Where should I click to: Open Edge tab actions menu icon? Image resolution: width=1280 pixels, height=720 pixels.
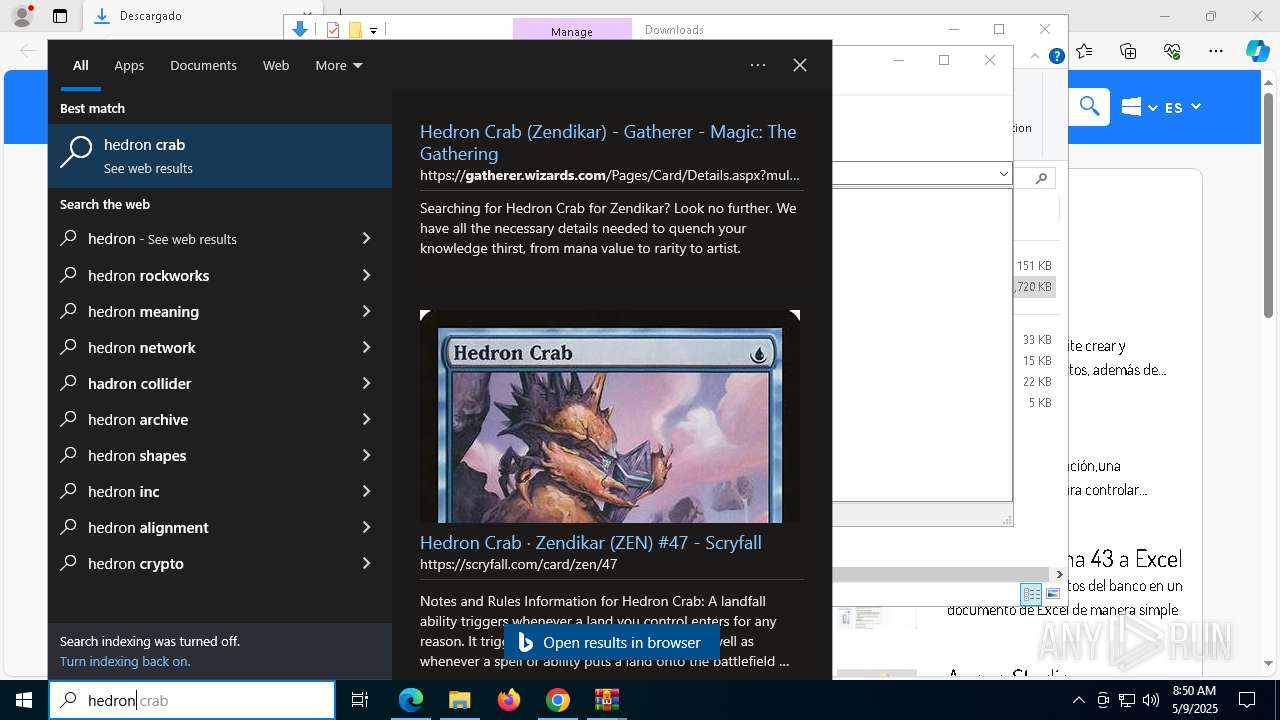point(60,16)
